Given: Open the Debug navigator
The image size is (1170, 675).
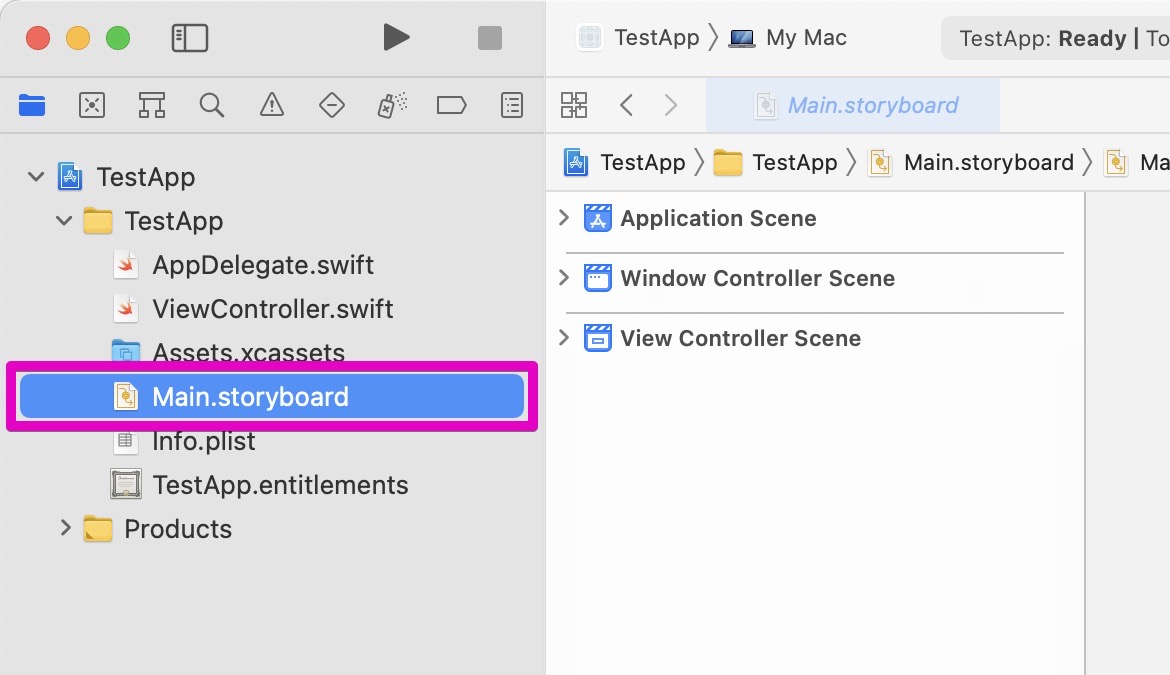Looking at the screenshot, I should (391, 105).
